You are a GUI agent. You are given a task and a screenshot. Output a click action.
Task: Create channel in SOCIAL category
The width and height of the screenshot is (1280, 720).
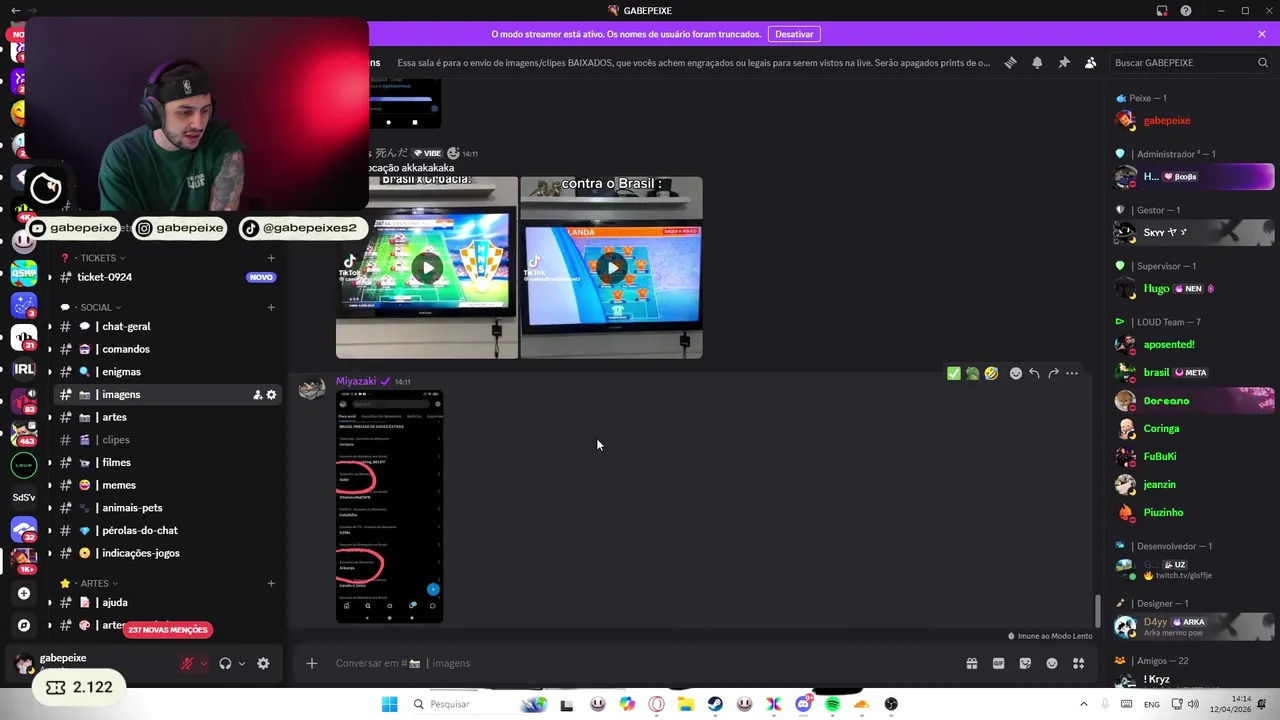271,307
